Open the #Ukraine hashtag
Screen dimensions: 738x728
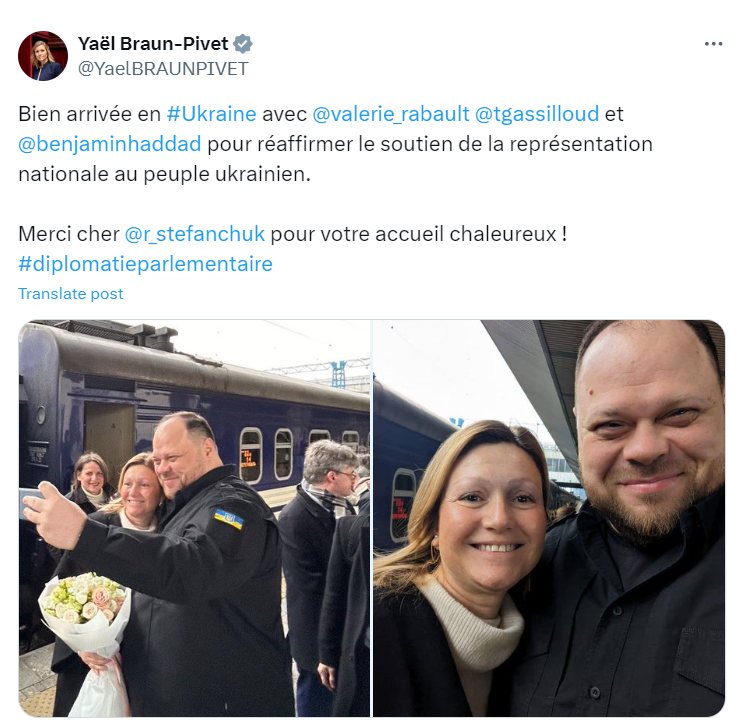211,114
